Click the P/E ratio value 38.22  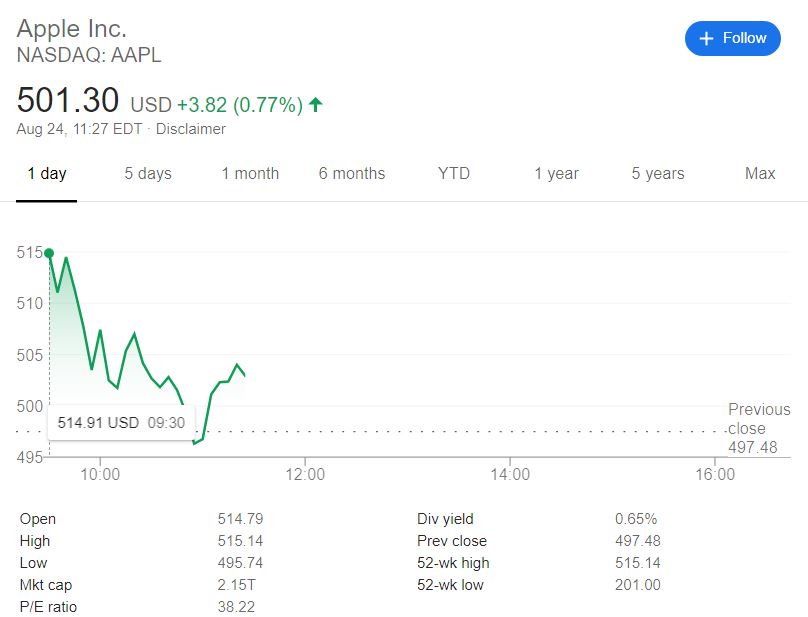[236, 607]
